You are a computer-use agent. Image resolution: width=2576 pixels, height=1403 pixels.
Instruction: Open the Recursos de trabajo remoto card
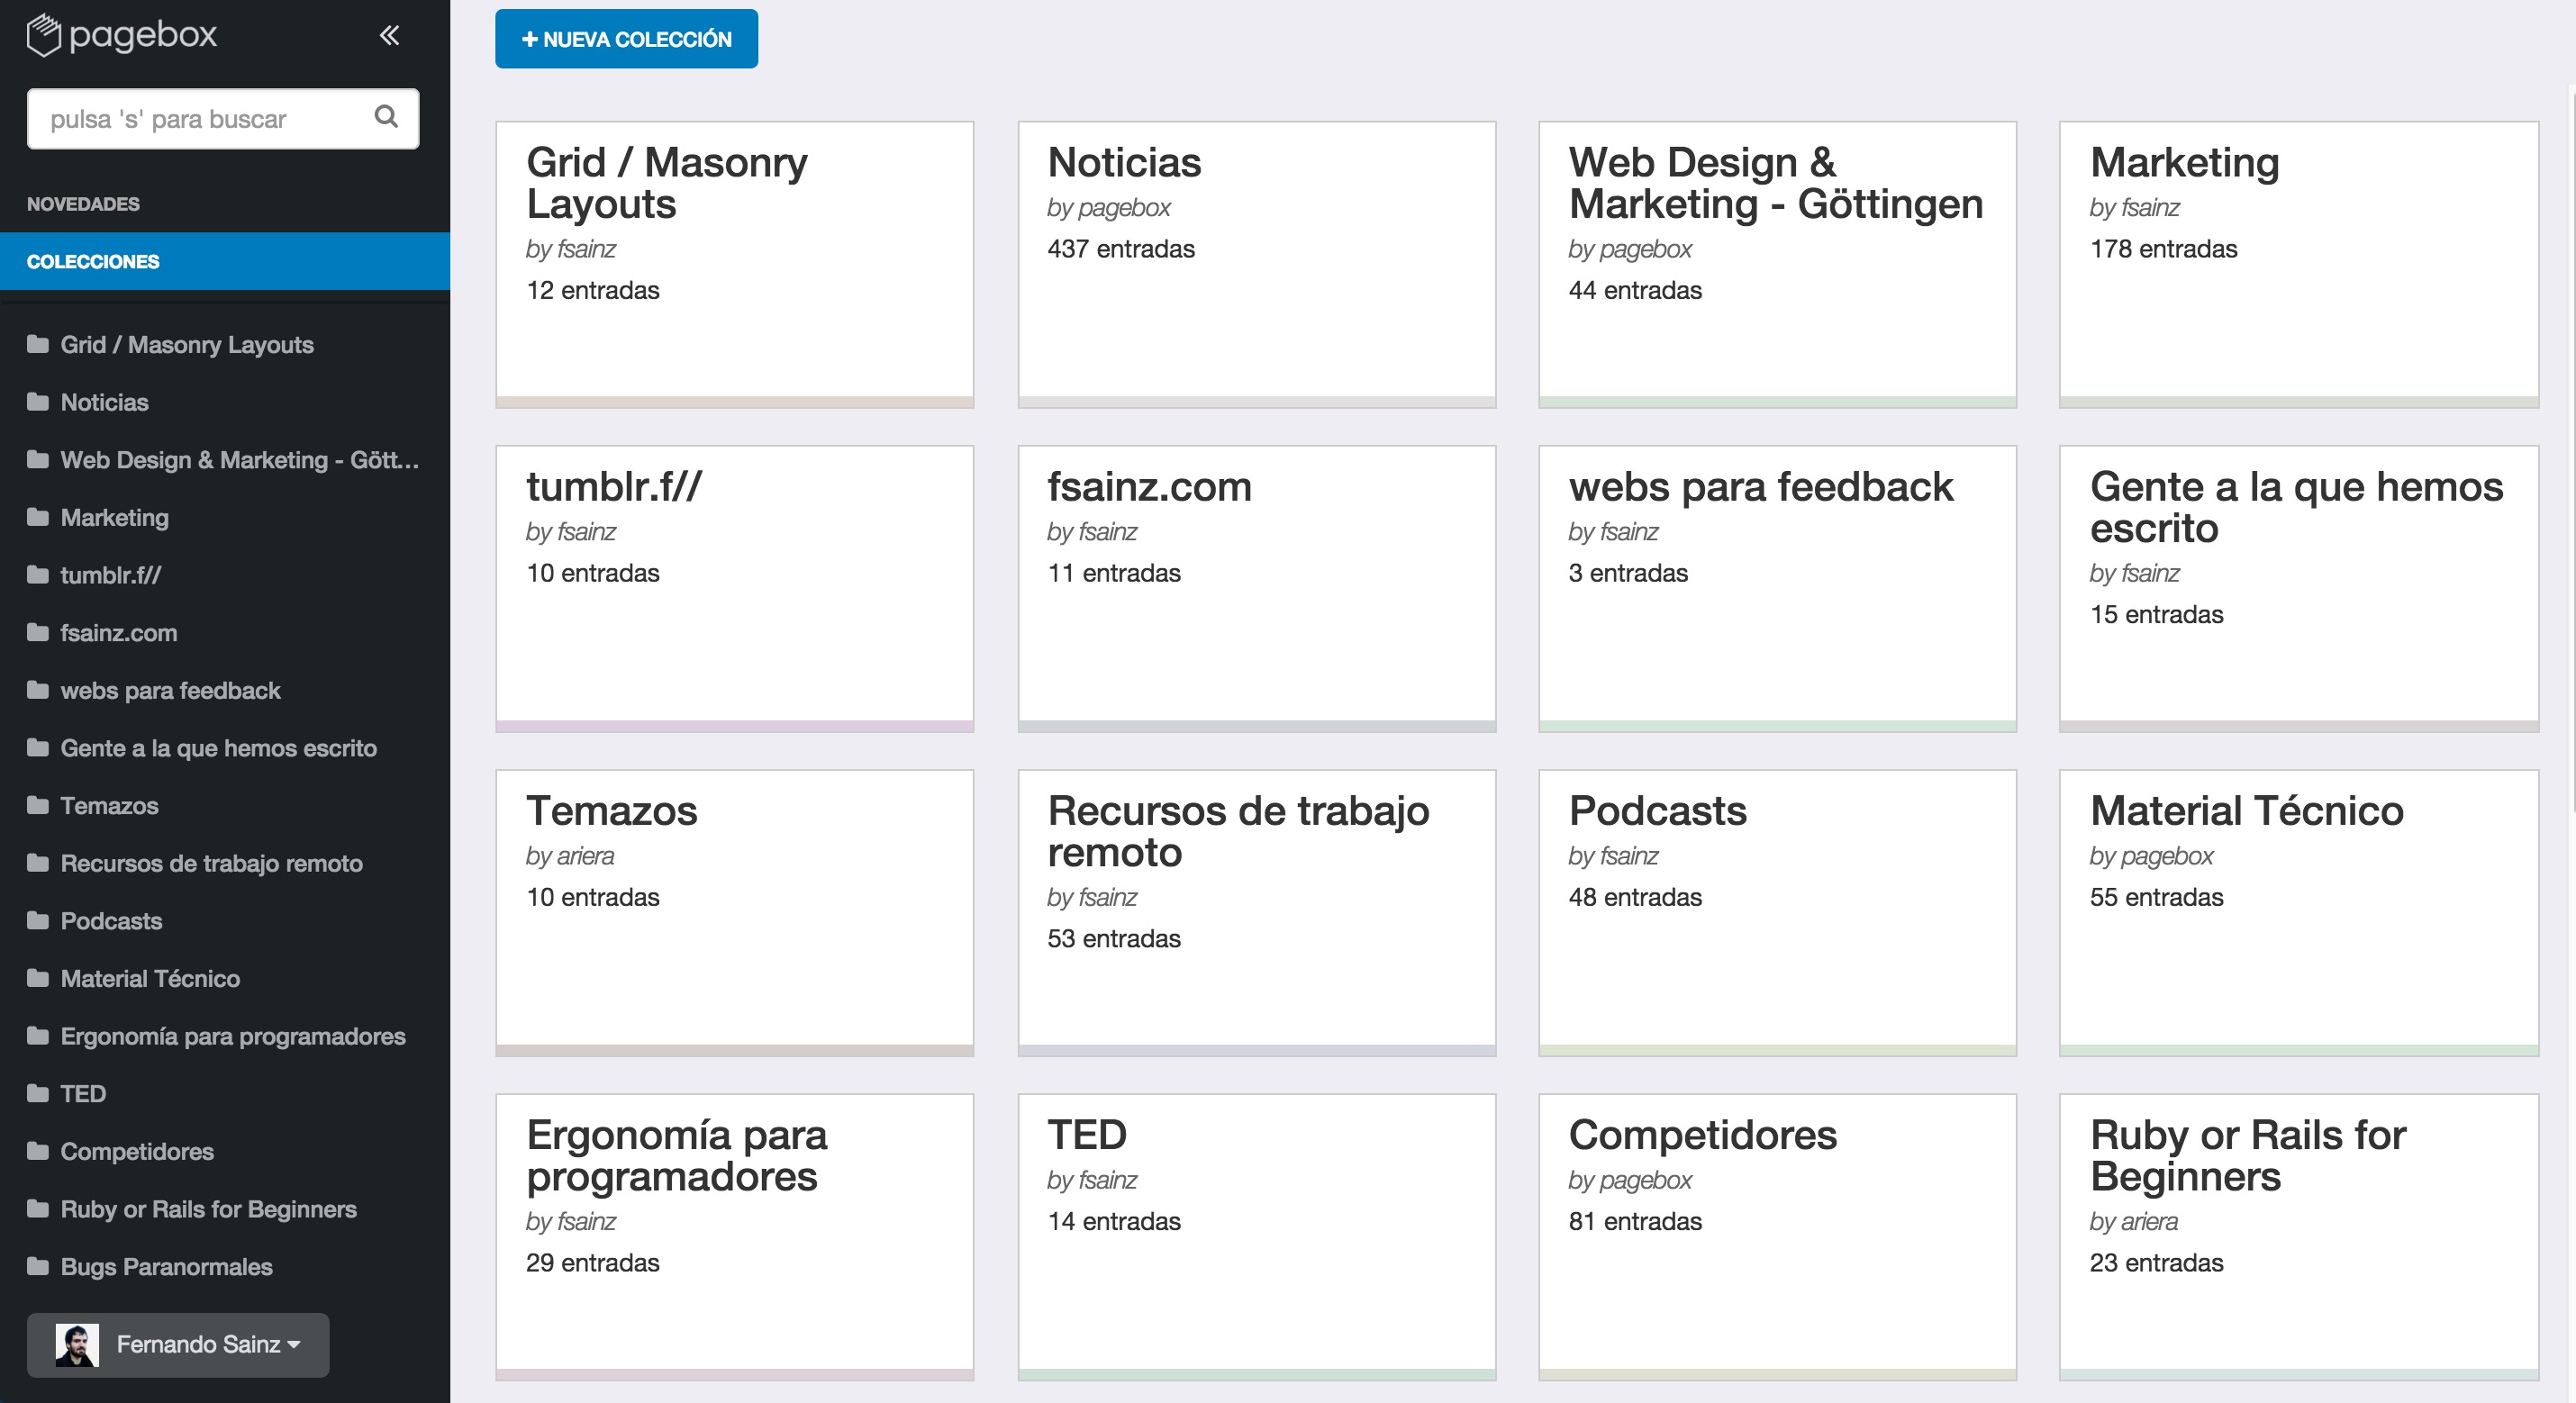tap(1256, 912)
